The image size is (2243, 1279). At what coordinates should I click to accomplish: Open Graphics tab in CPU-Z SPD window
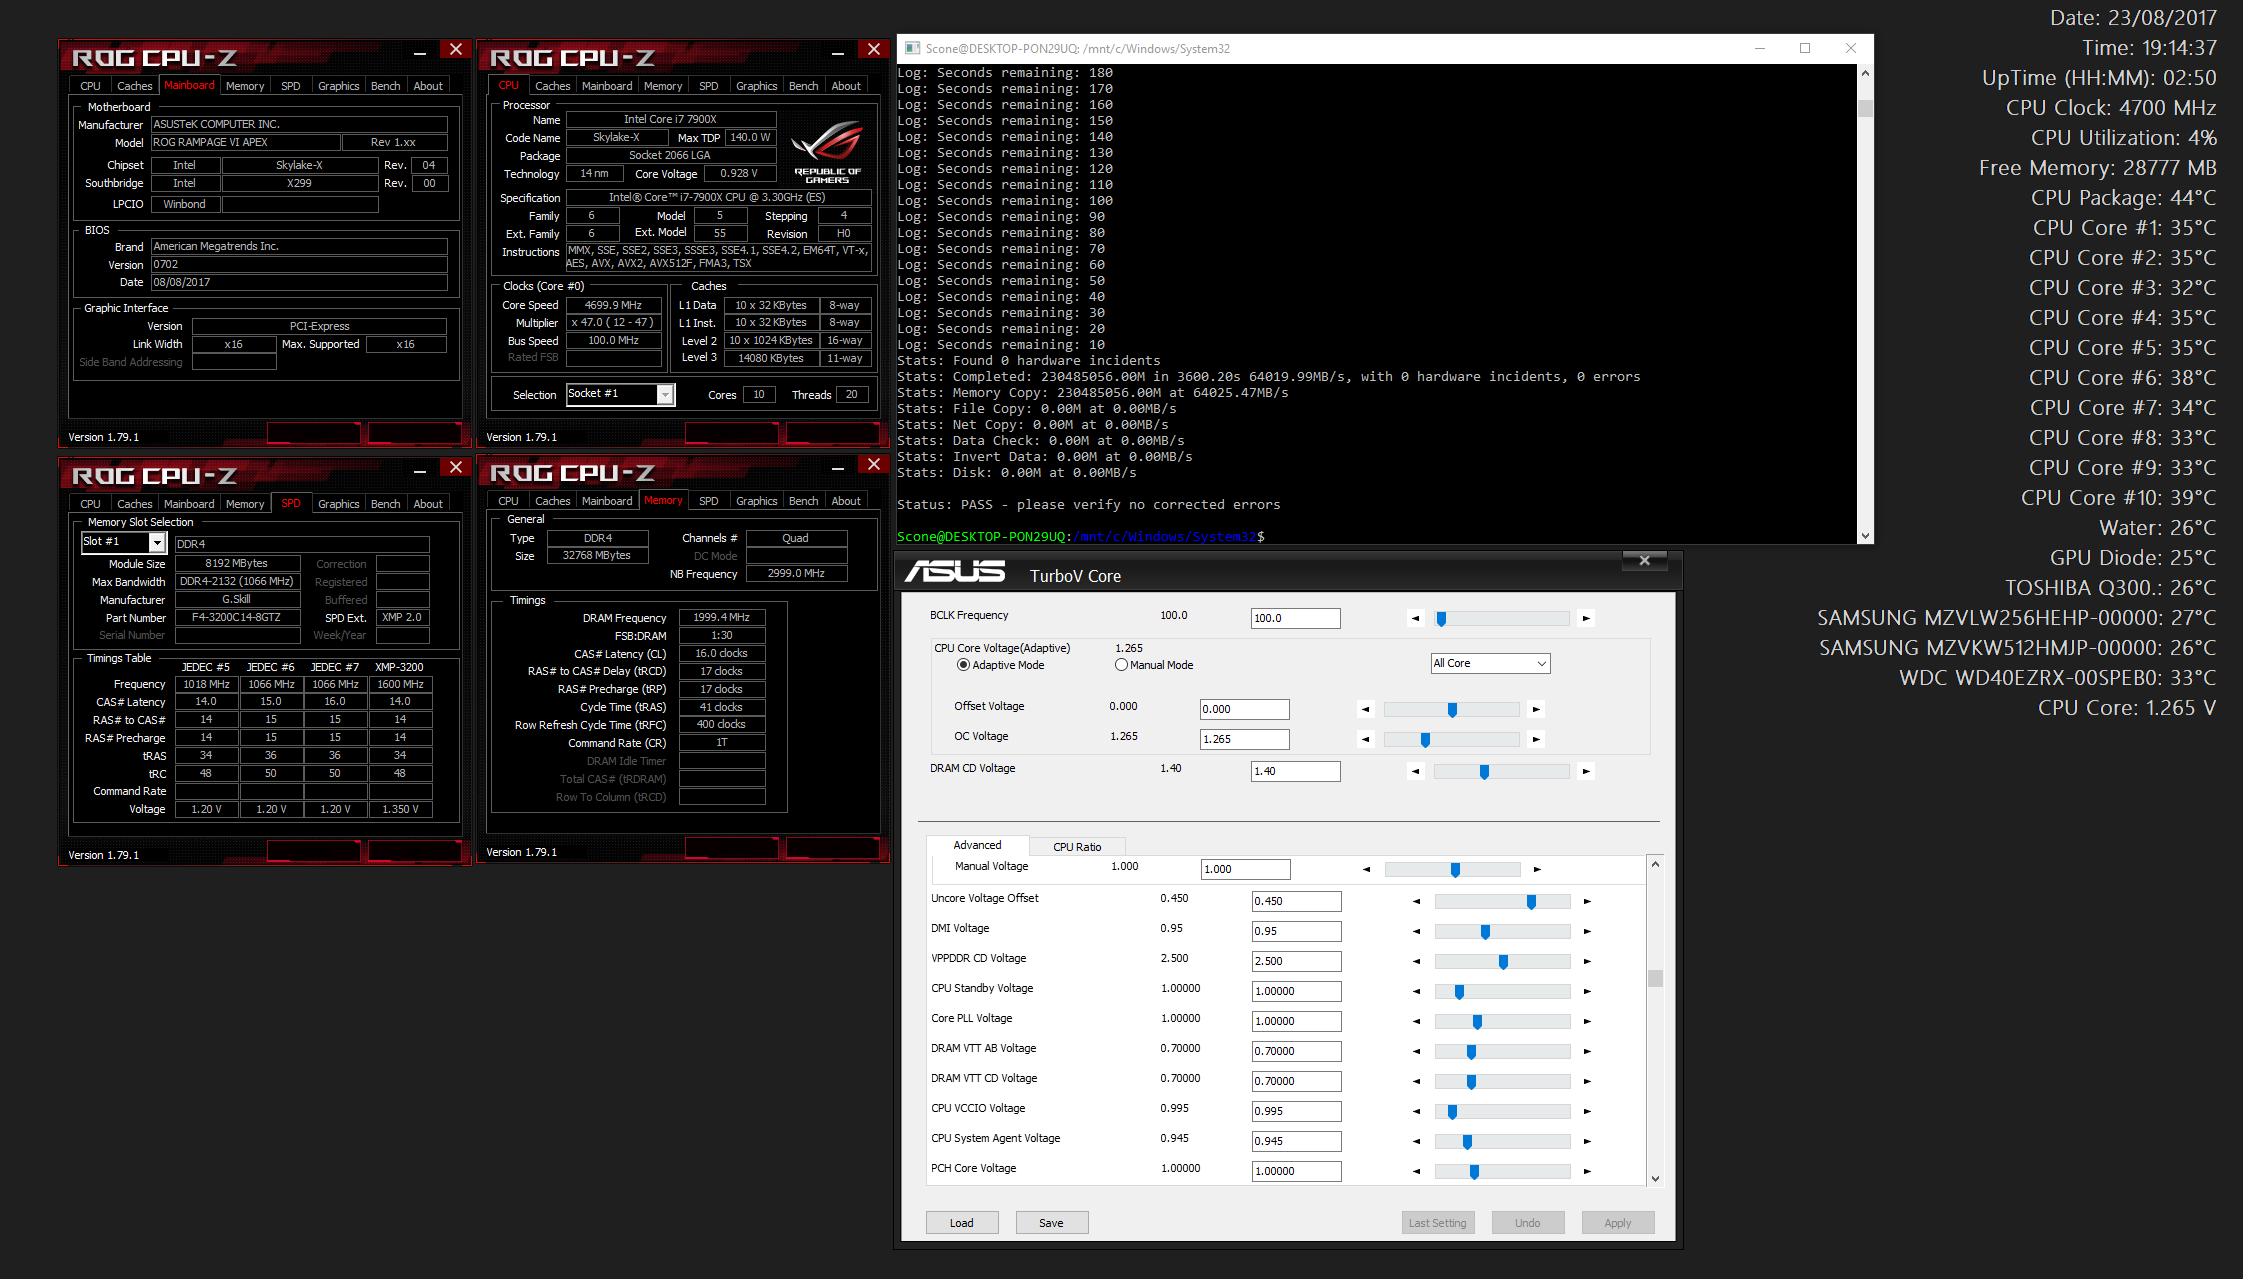[338, 504]
